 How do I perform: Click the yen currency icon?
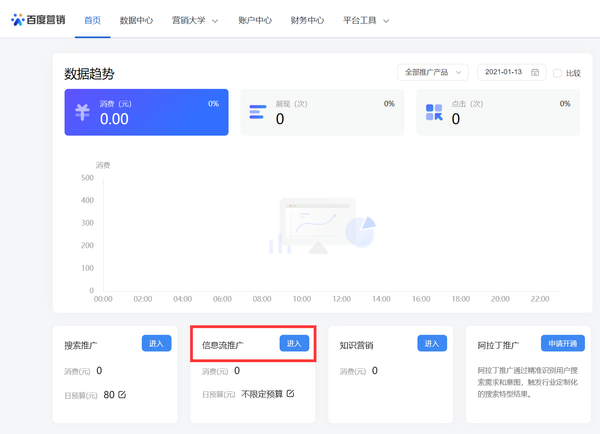[82, 112]
